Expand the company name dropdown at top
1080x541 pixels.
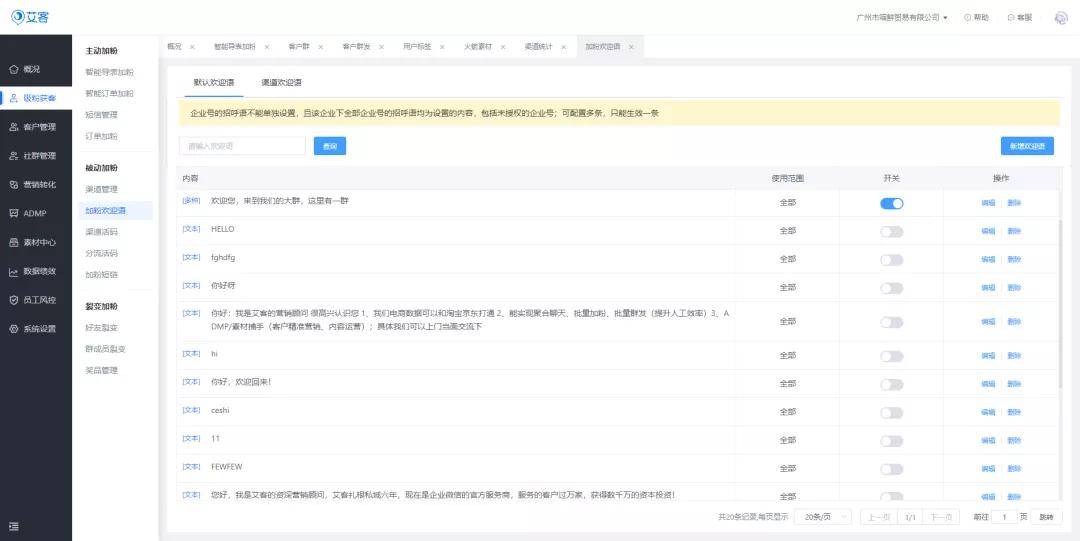pos(902,18)
